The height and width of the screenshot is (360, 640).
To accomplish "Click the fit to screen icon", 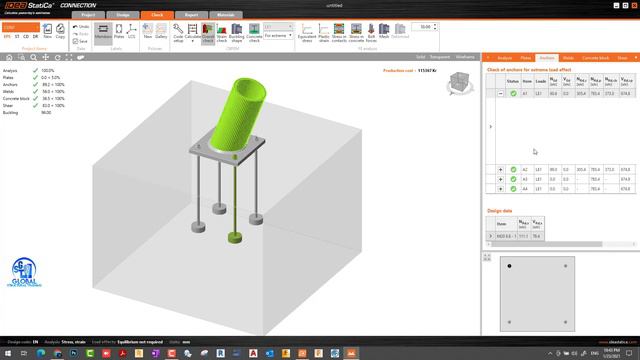I will pos(69,58).
